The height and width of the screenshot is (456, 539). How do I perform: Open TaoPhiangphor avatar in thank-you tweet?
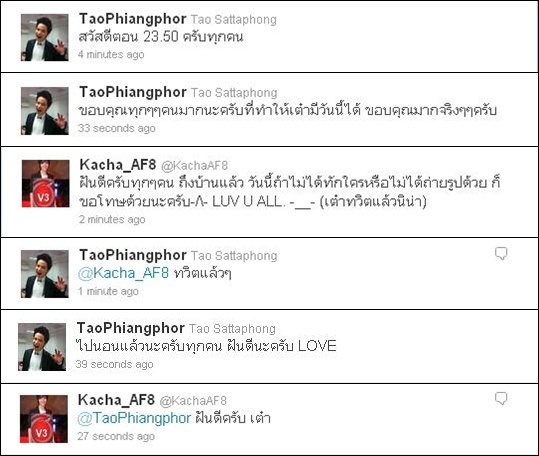tap(45, 111)
